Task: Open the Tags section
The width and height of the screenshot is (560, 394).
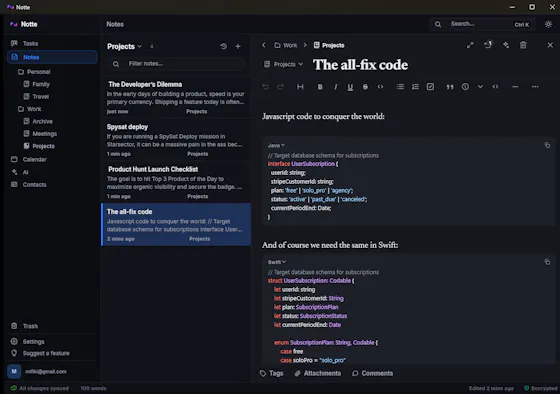Action: [271, 373]
